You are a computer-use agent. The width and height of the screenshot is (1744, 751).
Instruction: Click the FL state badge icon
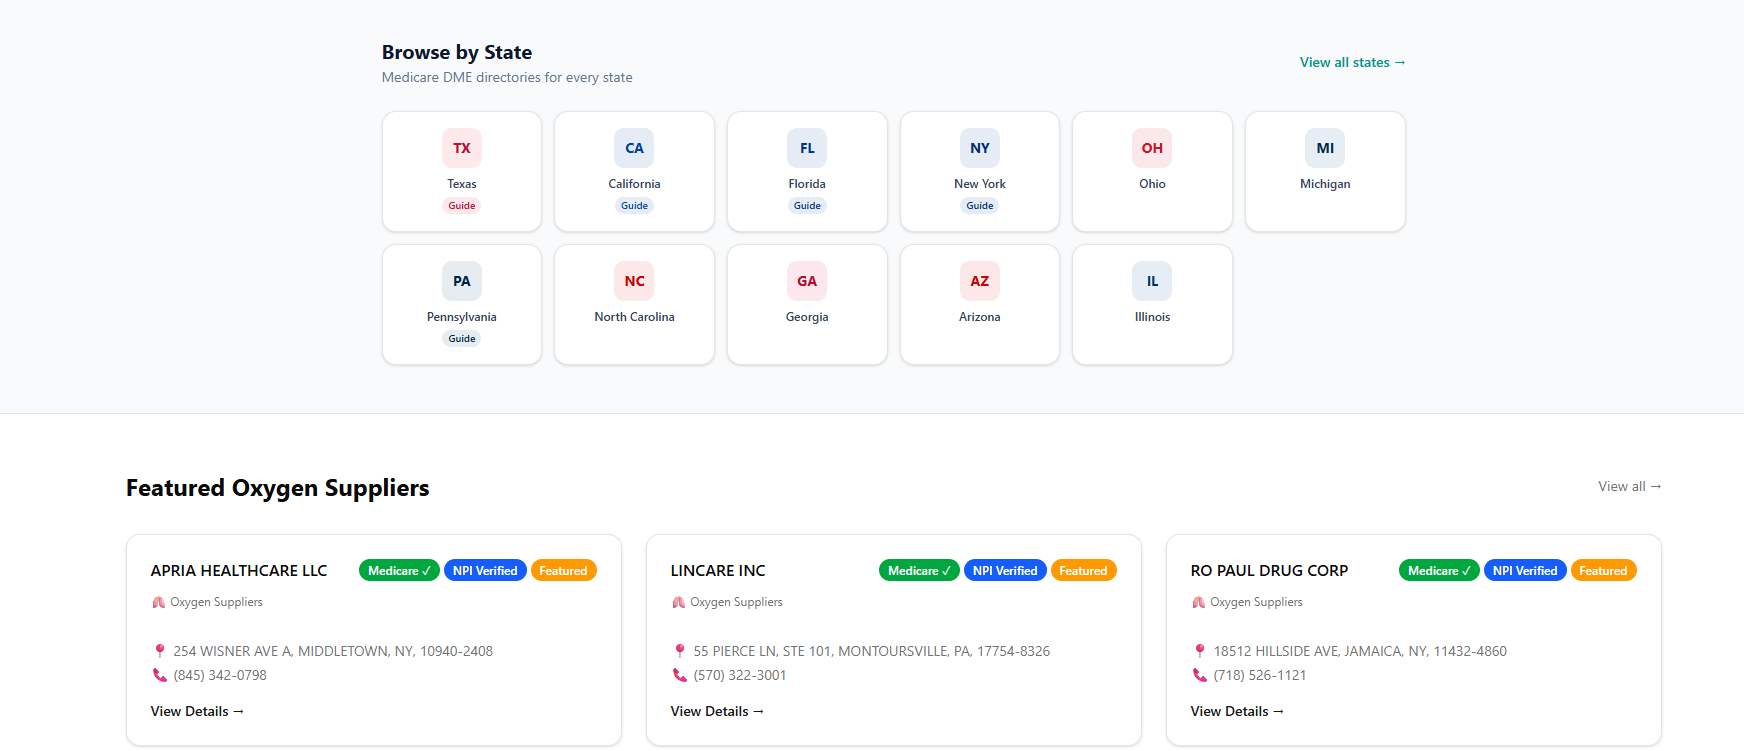tap(807, 148)
